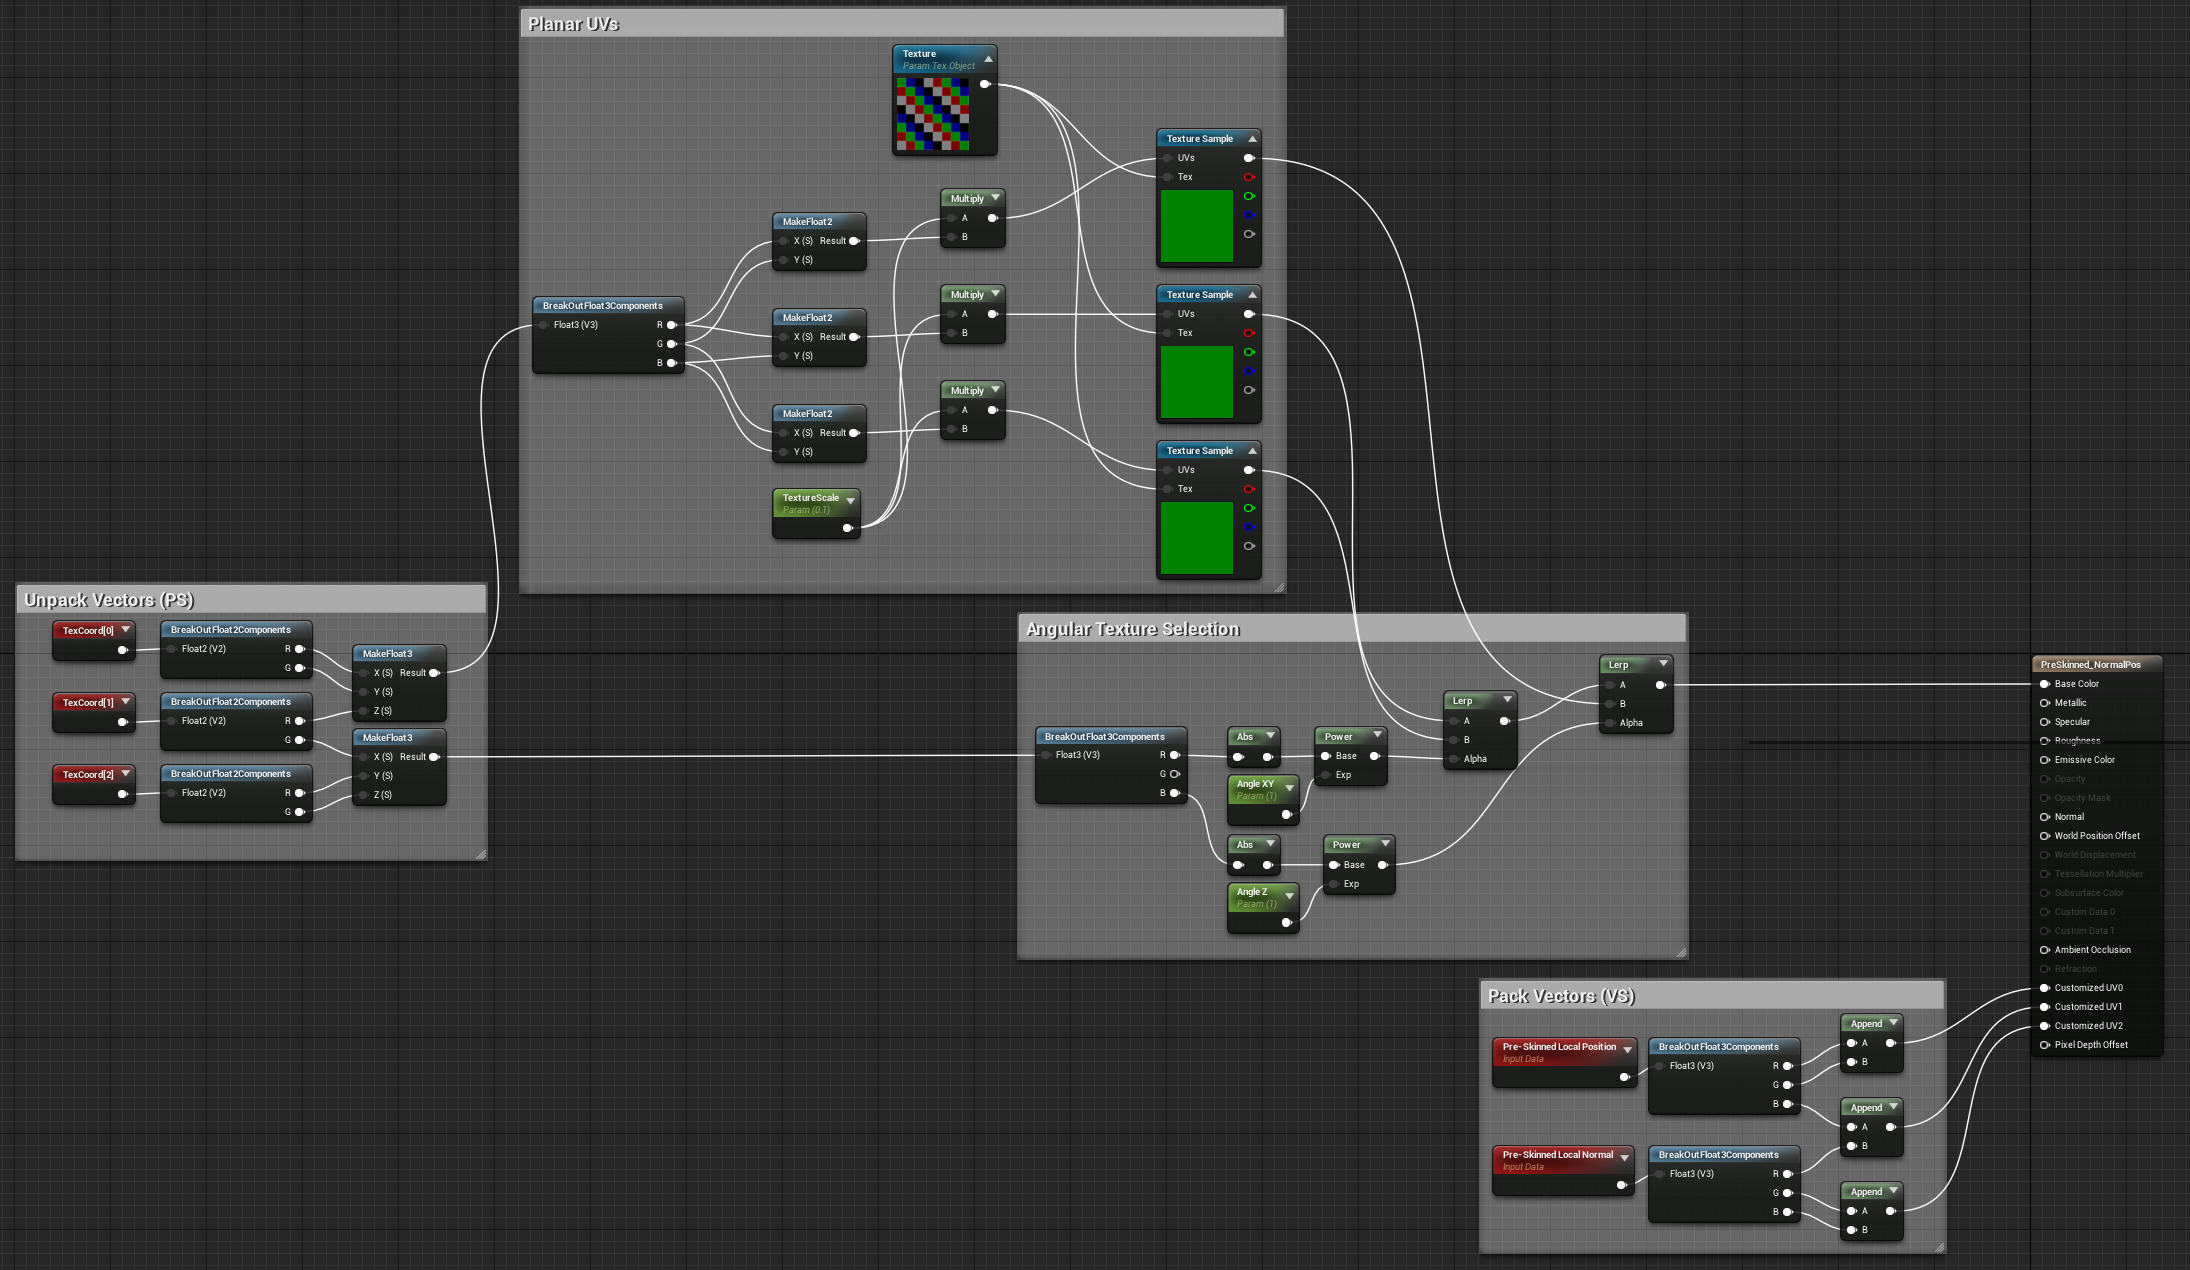Viewport: 2190px width, 1270px height.
Task: Click the Pre-Skinned Local Position output pin
Action: click(x=1623, y=1077)
